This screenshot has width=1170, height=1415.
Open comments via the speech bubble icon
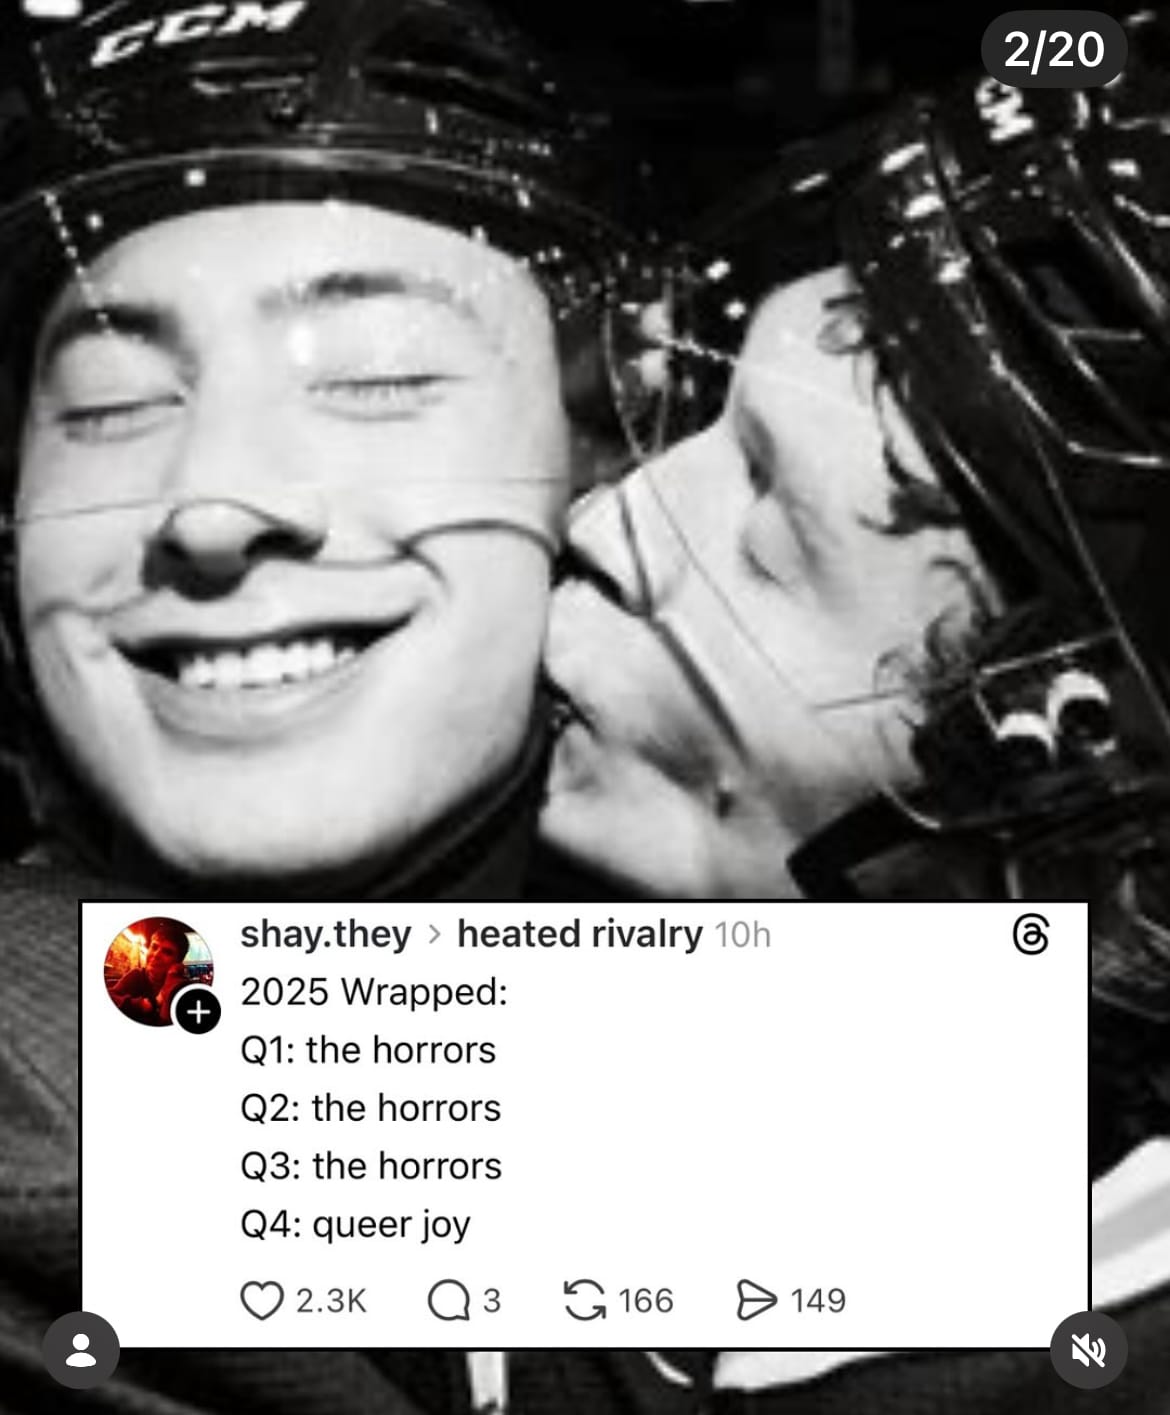pos(448,1301)
